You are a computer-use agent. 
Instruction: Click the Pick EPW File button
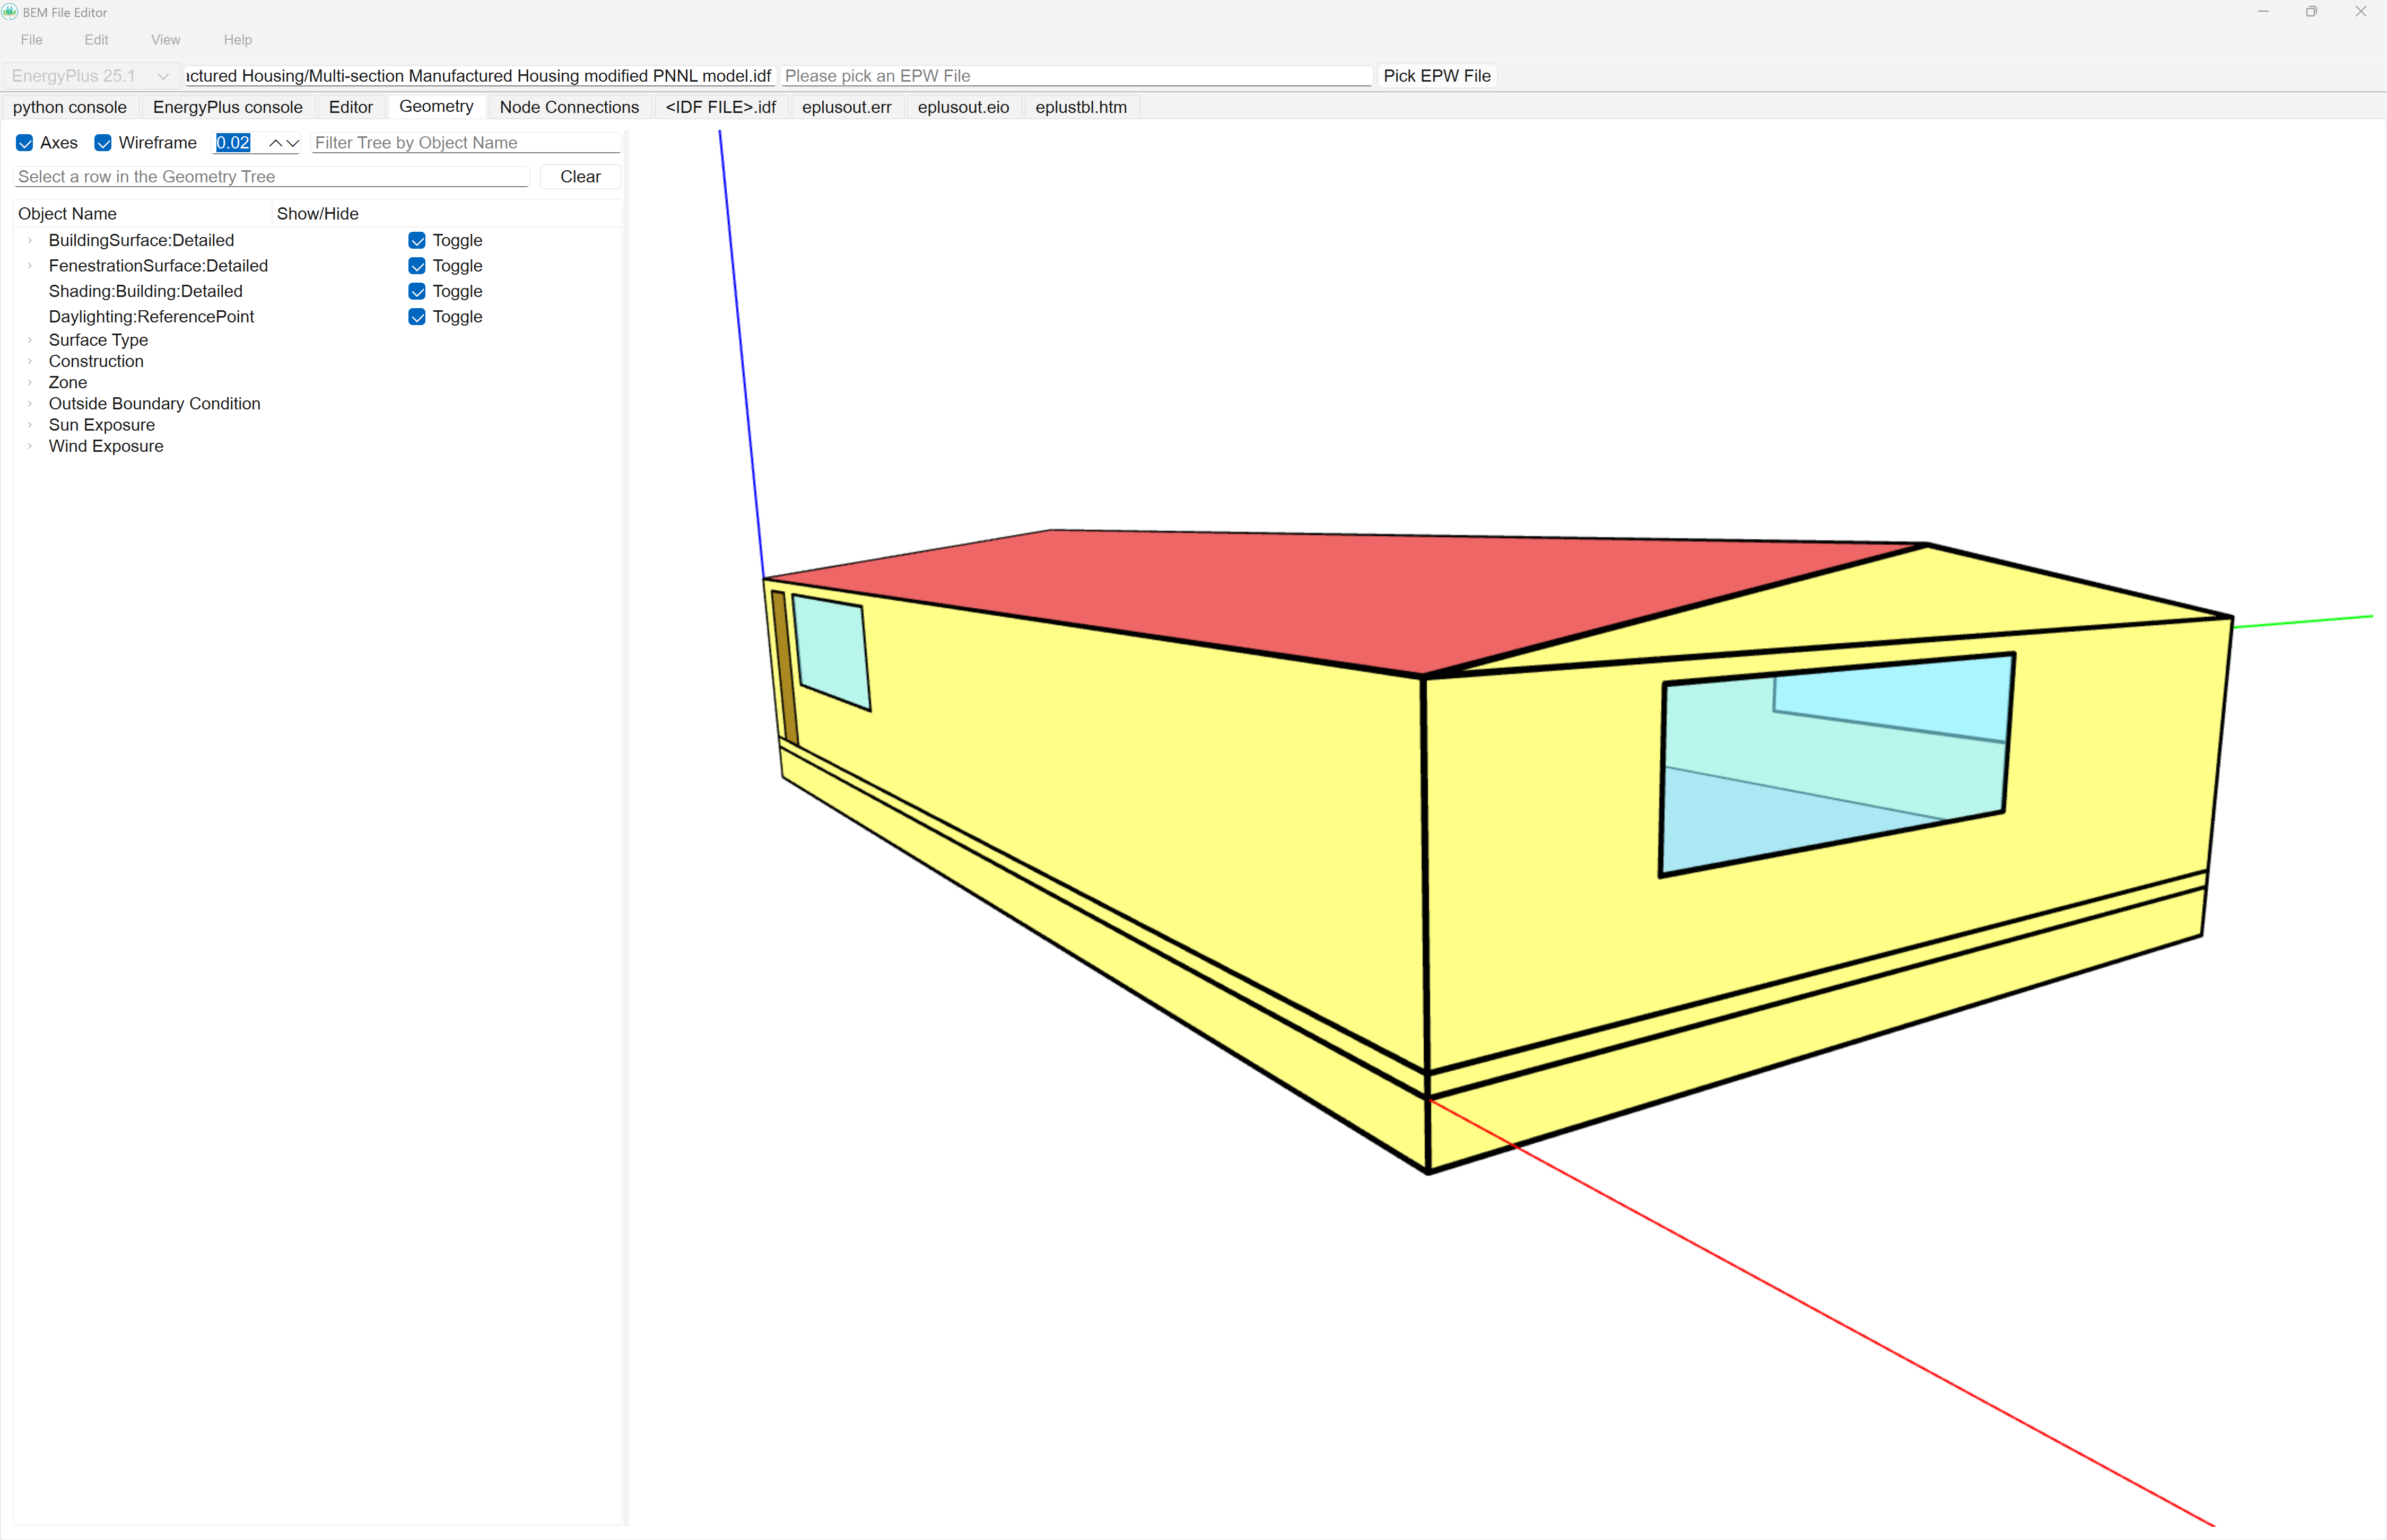click(x=1437, y=76)
